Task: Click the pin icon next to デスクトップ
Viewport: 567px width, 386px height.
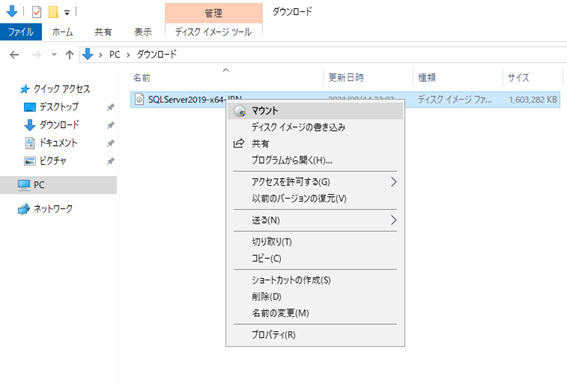Action: [110, 107]
